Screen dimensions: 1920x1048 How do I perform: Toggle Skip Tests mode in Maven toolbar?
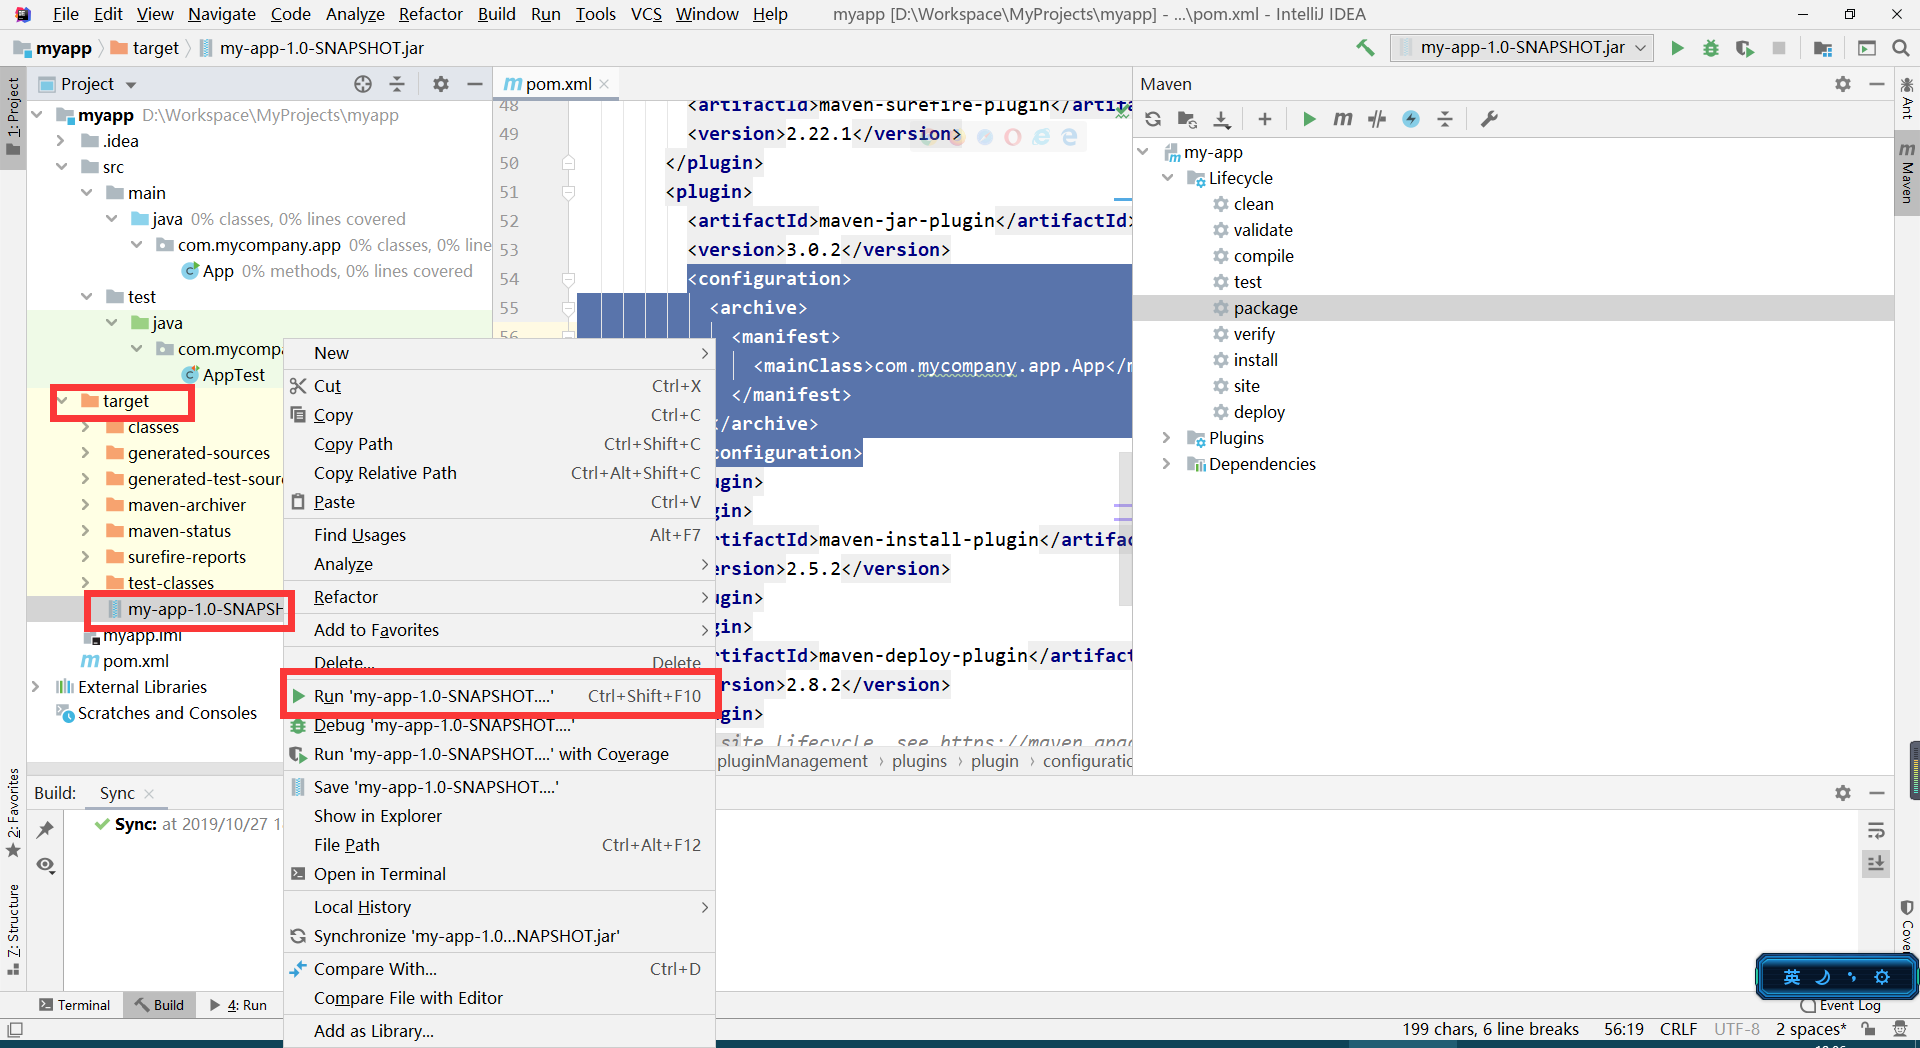tap(1411, 119)
